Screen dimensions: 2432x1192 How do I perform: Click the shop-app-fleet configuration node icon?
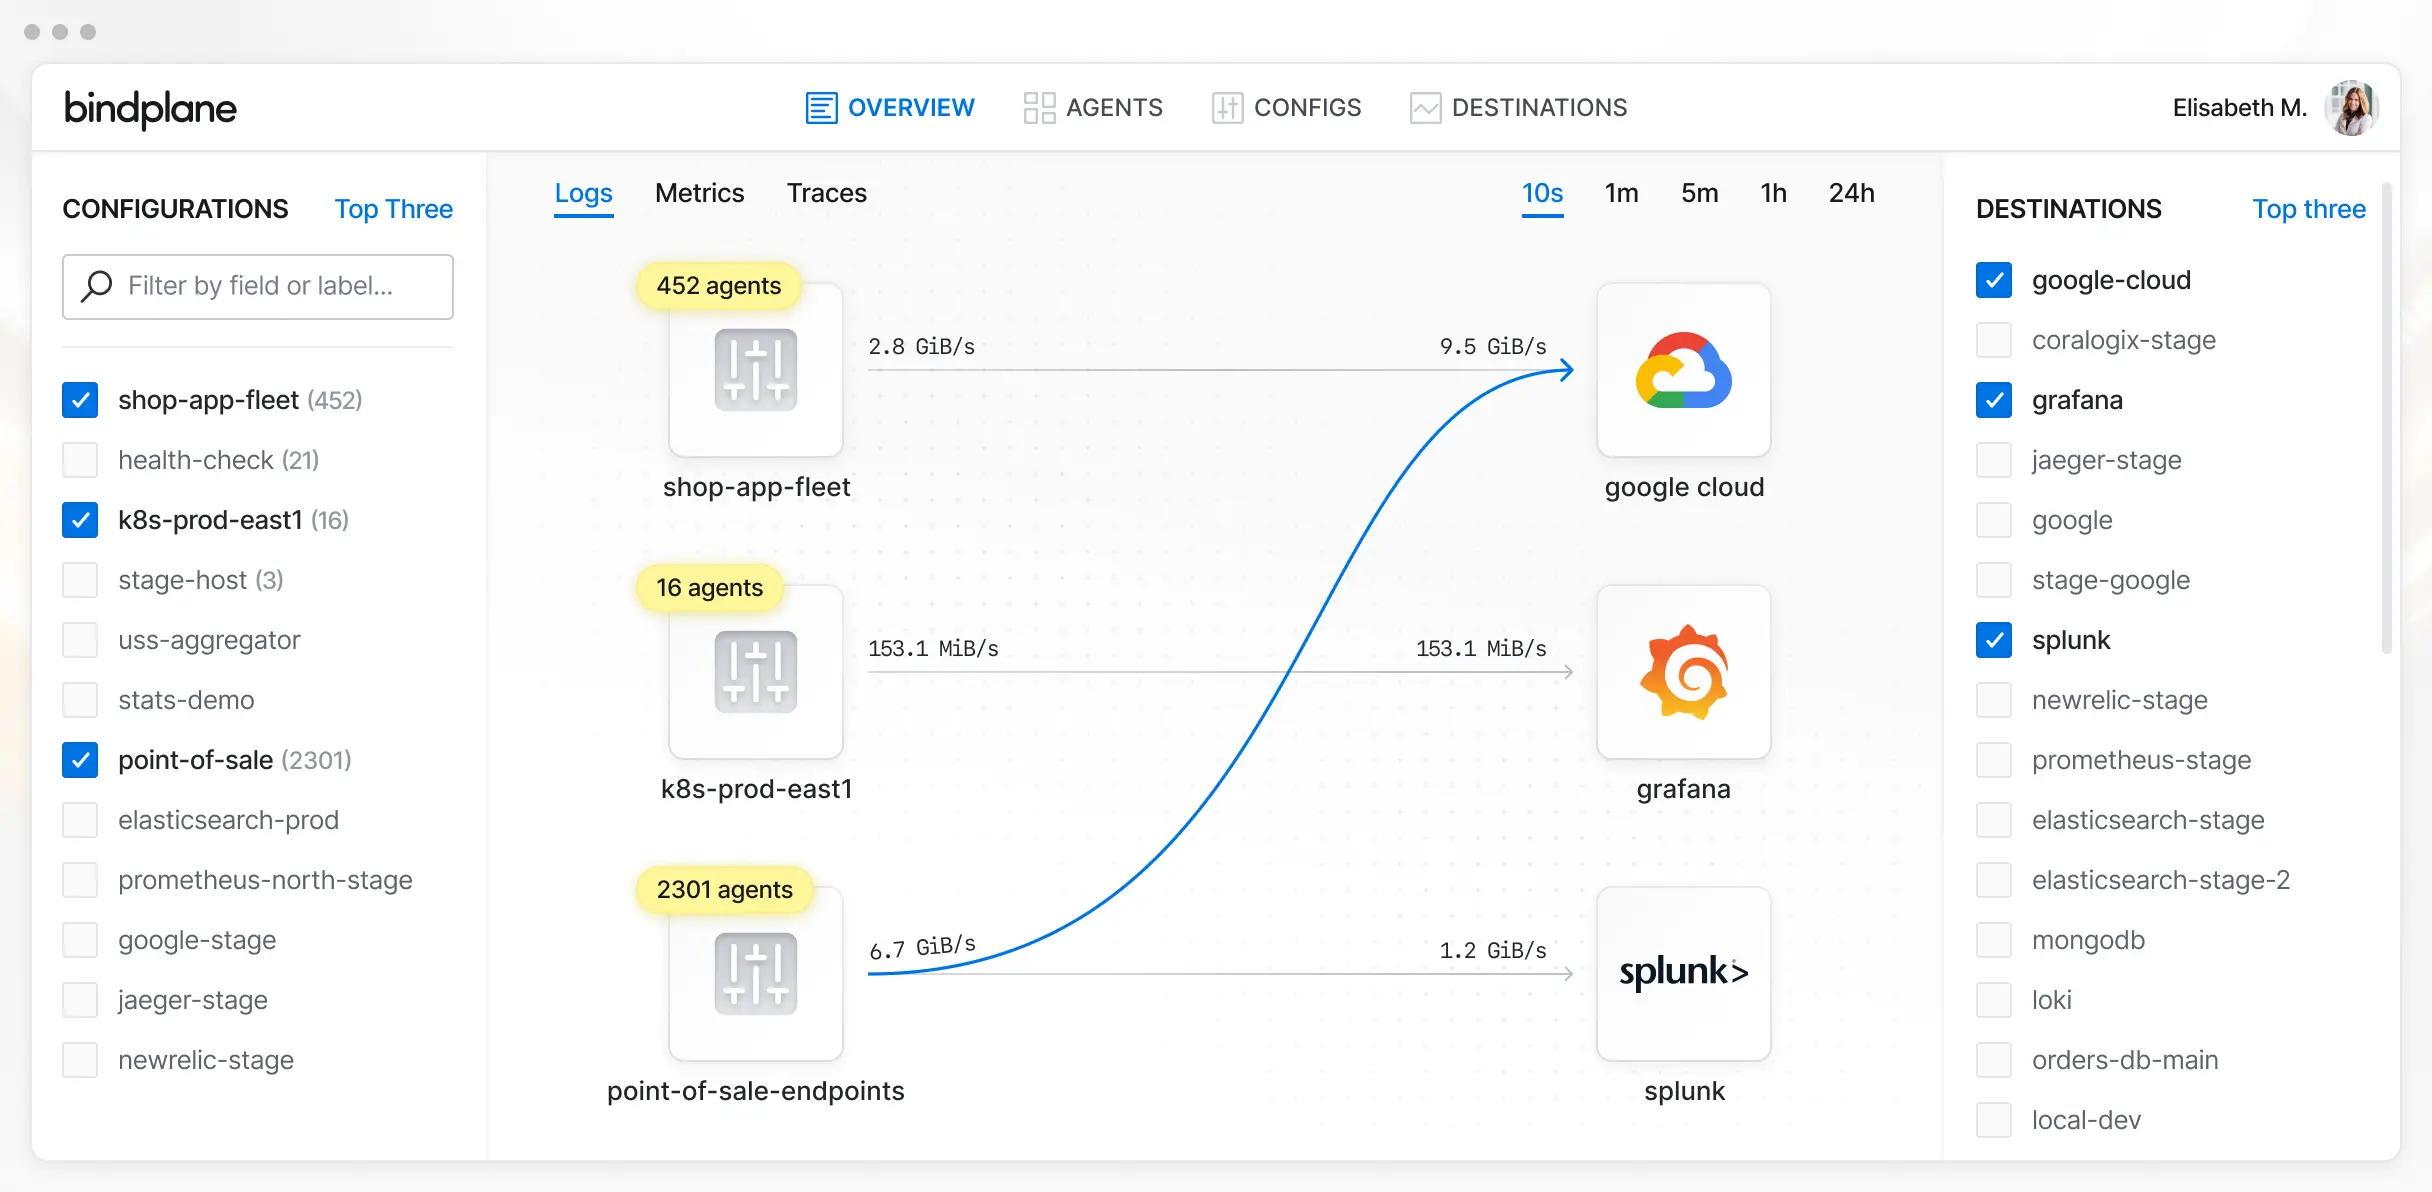[755, 370]
